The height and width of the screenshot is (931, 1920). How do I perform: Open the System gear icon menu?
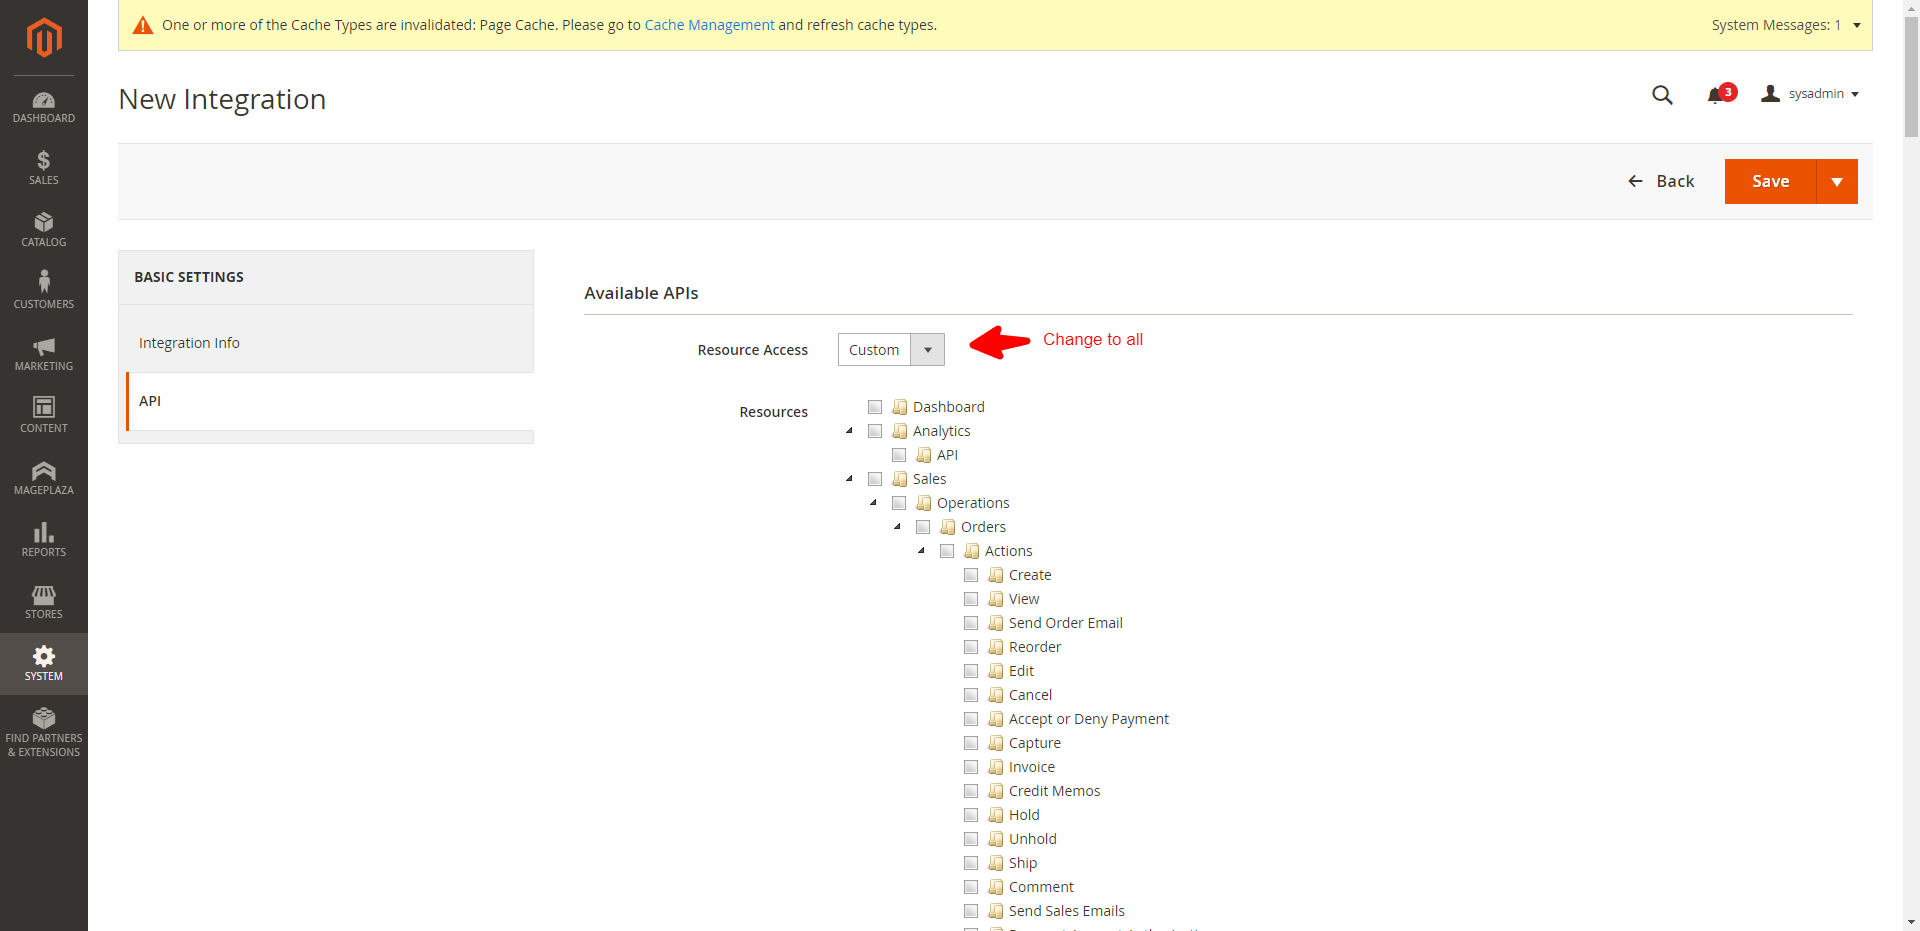pyautogui.click(x=44, y=664)
